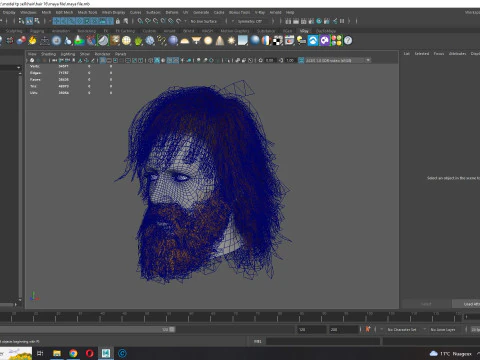Click the pause icon in status line
Image resolution: width=480 pixels, height=360 pixels.
(x=342, y=21)
